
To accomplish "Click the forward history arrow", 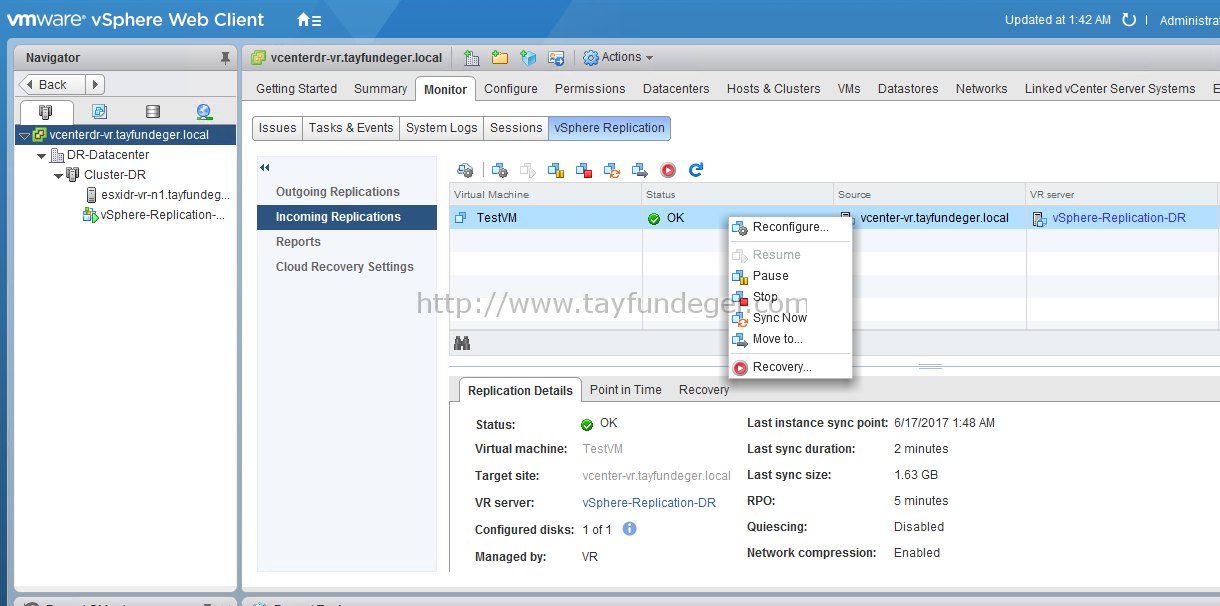I will [96, 85].
